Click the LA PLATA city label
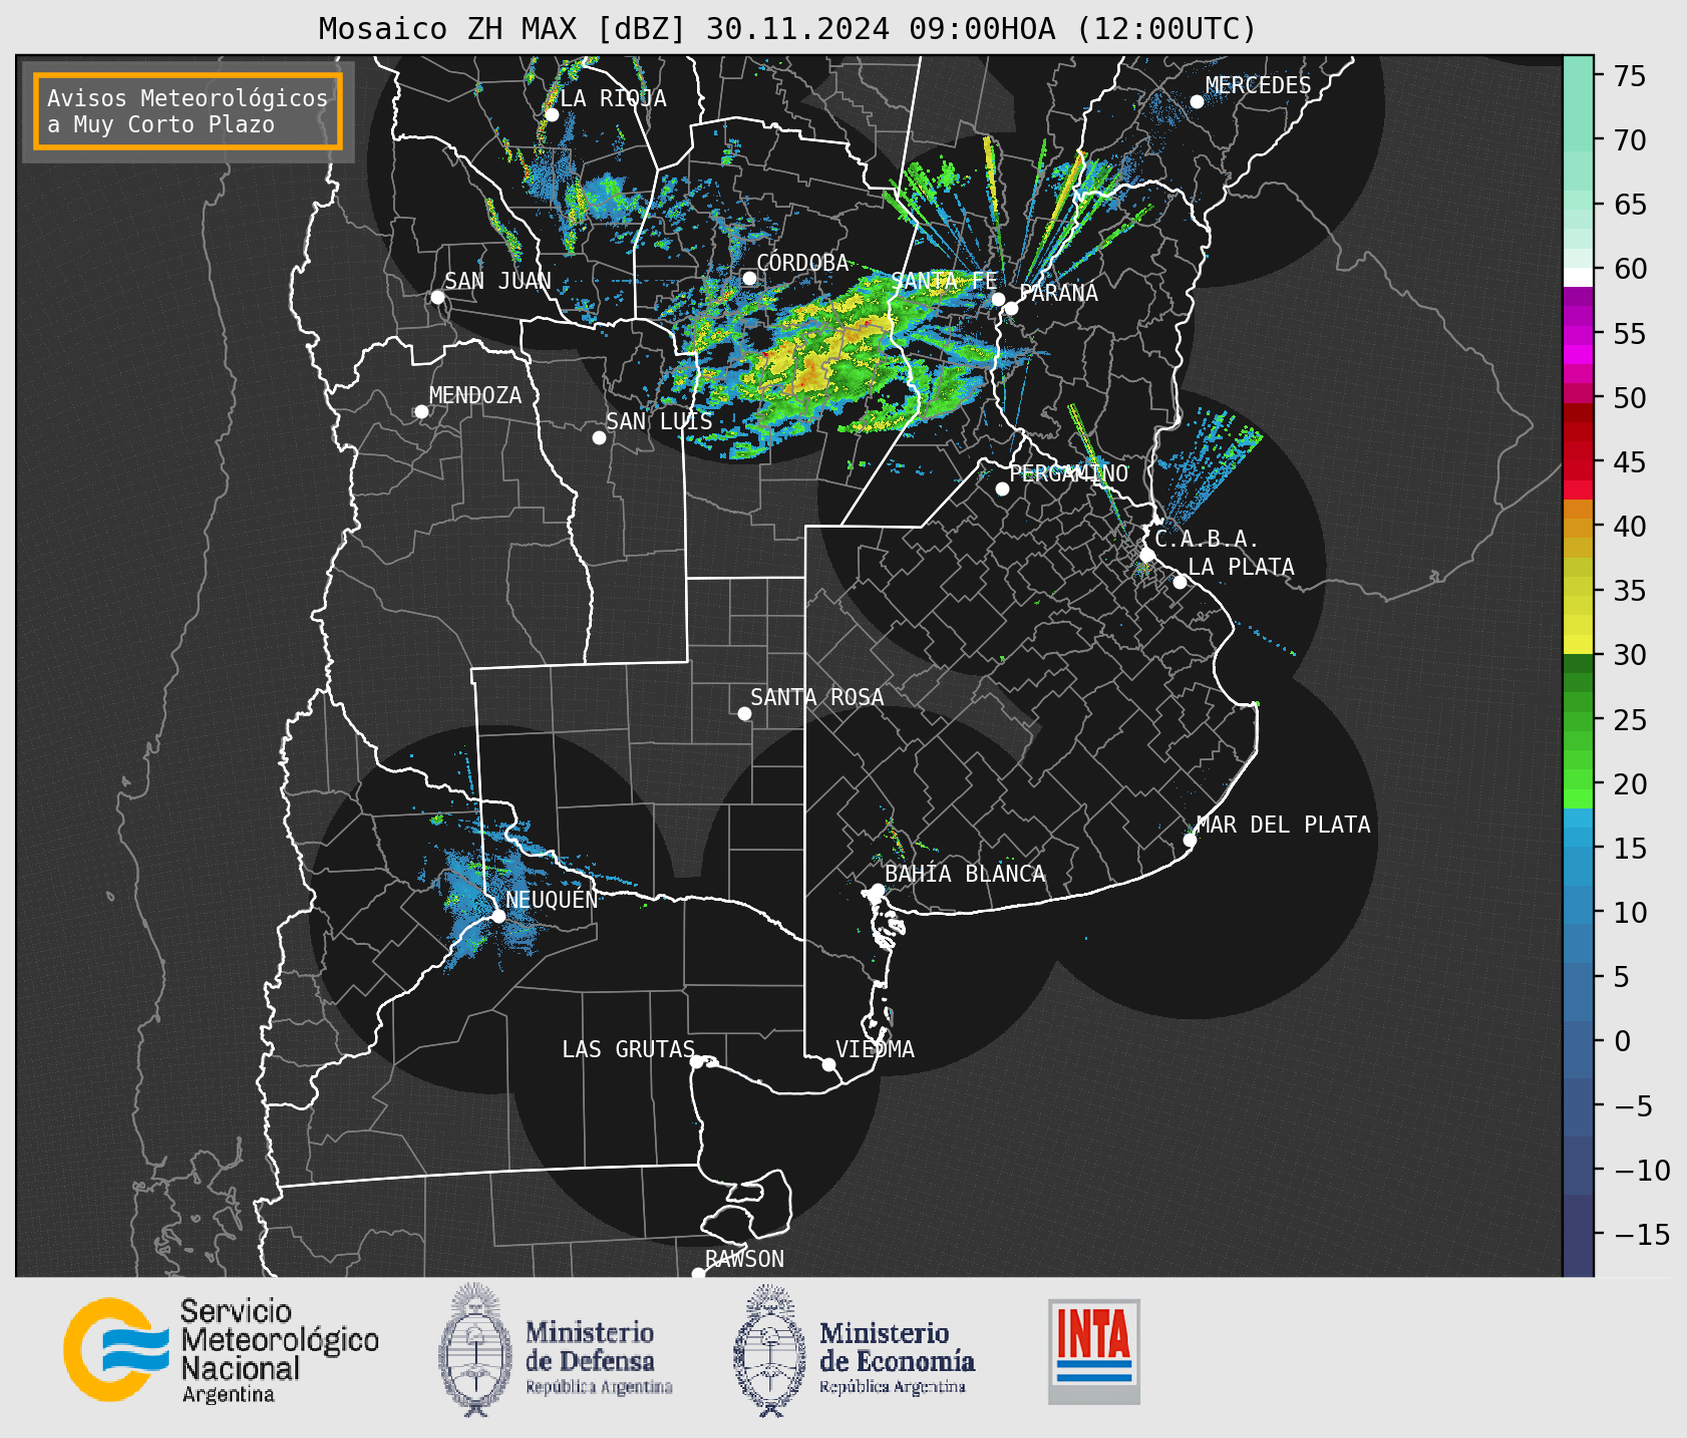This screenshot has height=1438, width=1687. (1241, 567)
